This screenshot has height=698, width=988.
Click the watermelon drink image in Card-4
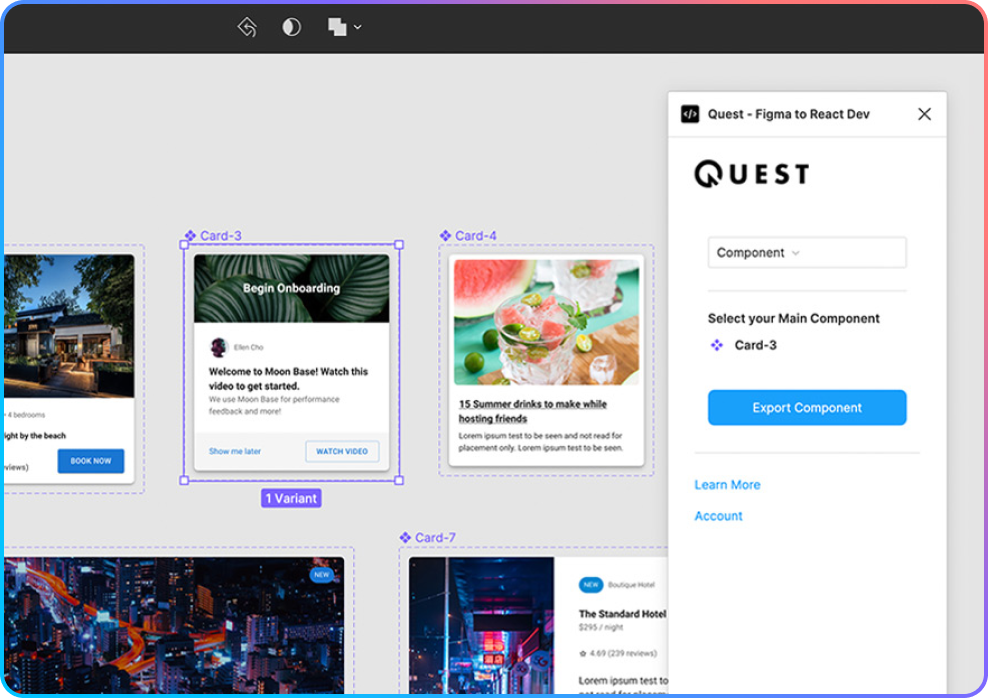click(x=546, y=322)
